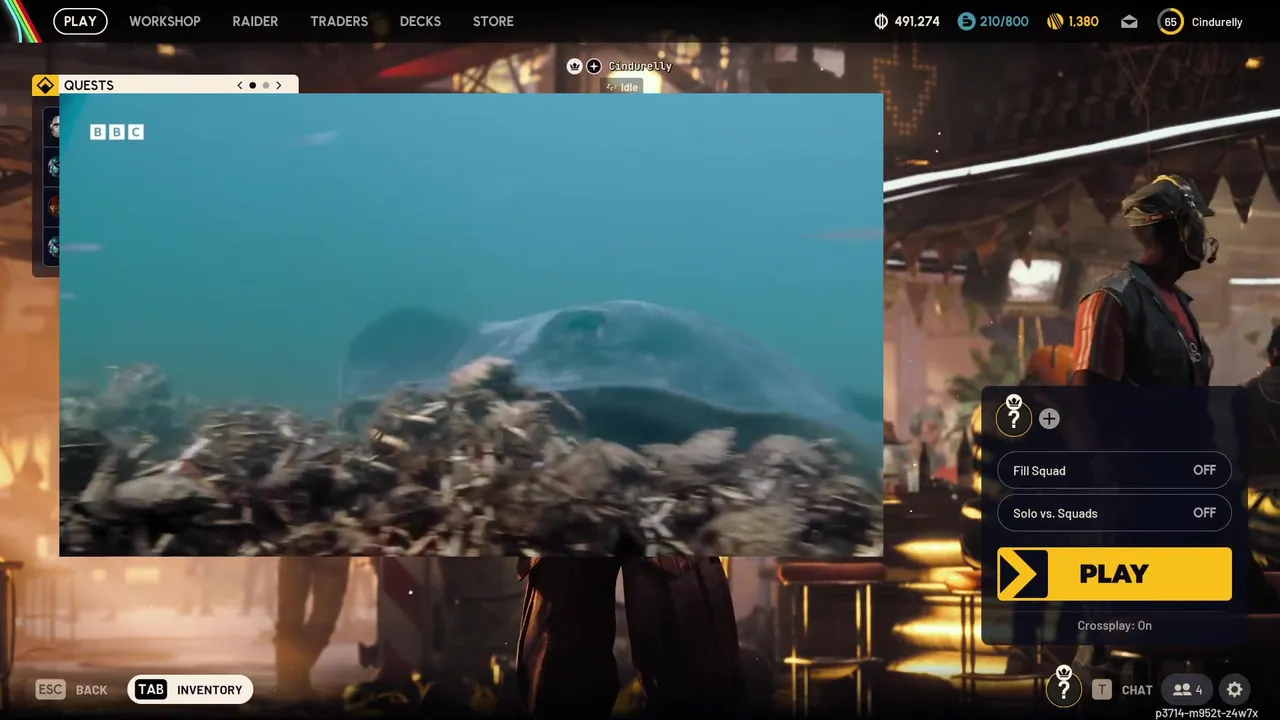
Task: Click the gold token icon beside 1,380
Action: click(1055, 21)
